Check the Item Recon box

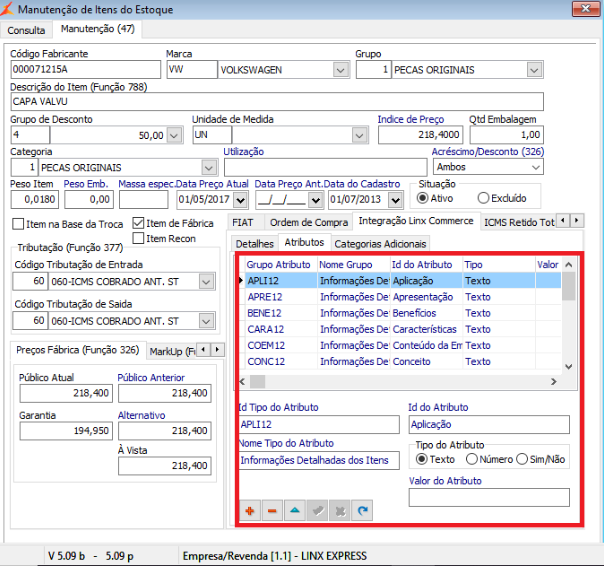[x=138, y=238]
